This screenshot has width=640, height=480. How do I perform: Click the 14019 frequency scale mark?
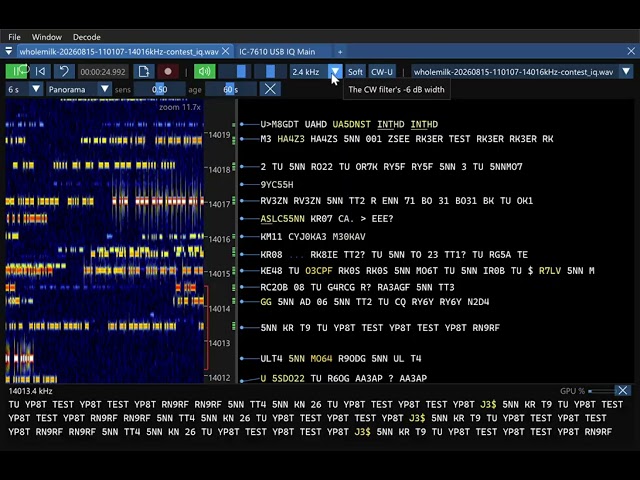point(220,135)
